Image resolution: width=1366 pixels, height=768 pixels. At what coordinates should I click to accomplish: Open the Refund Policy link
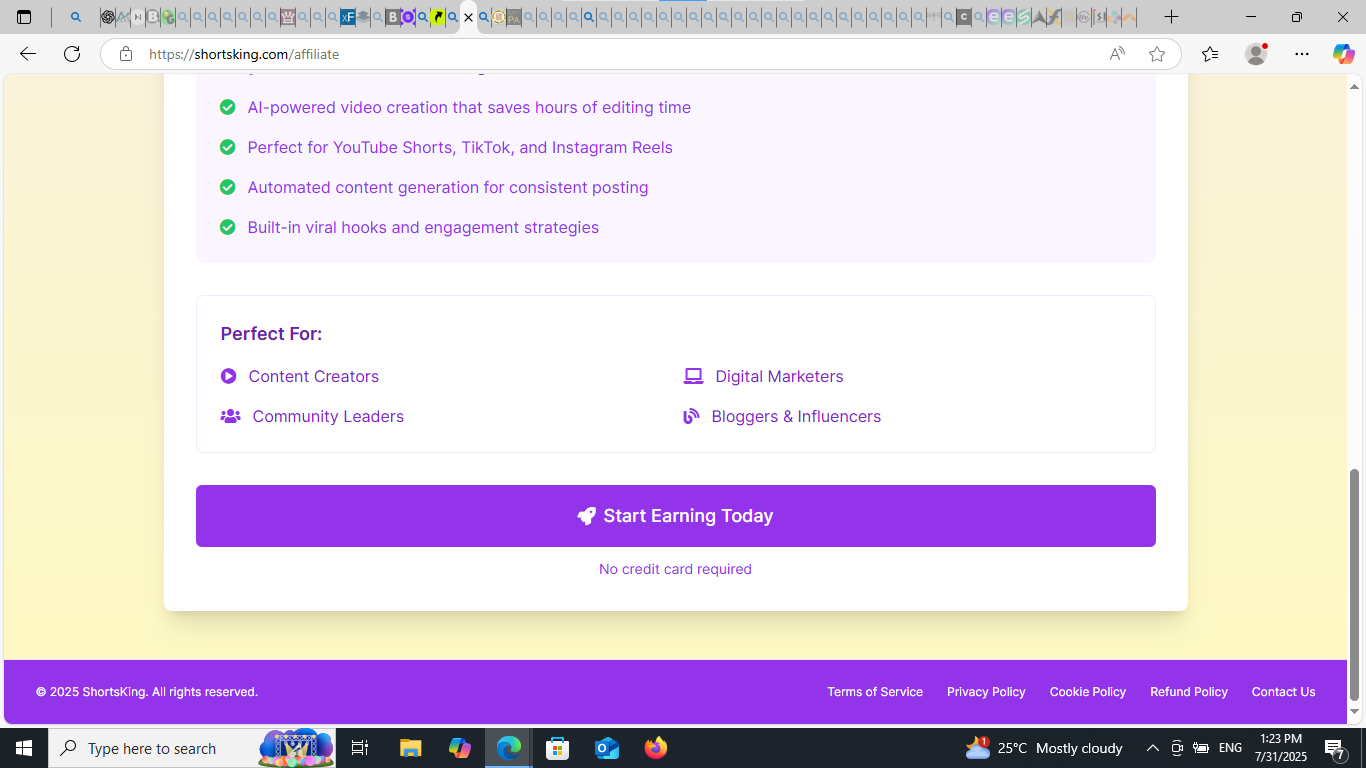(1189, 692)
